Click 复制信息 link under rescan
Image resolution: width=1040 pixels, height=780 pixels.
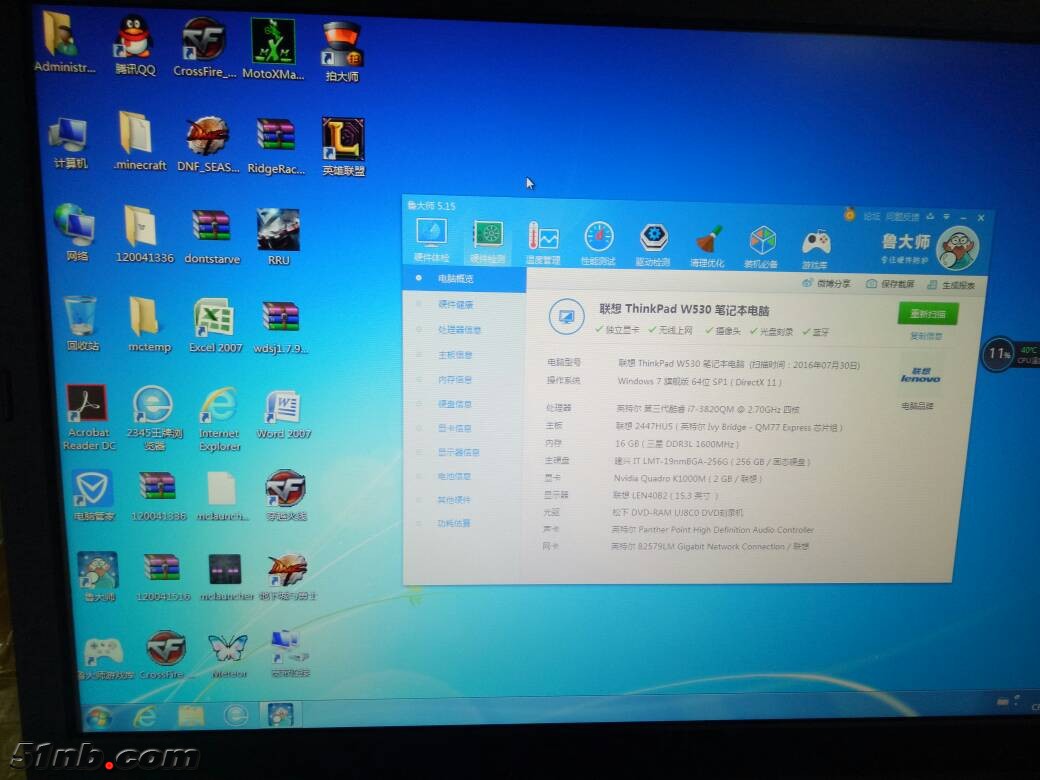(x=926, y=336)
